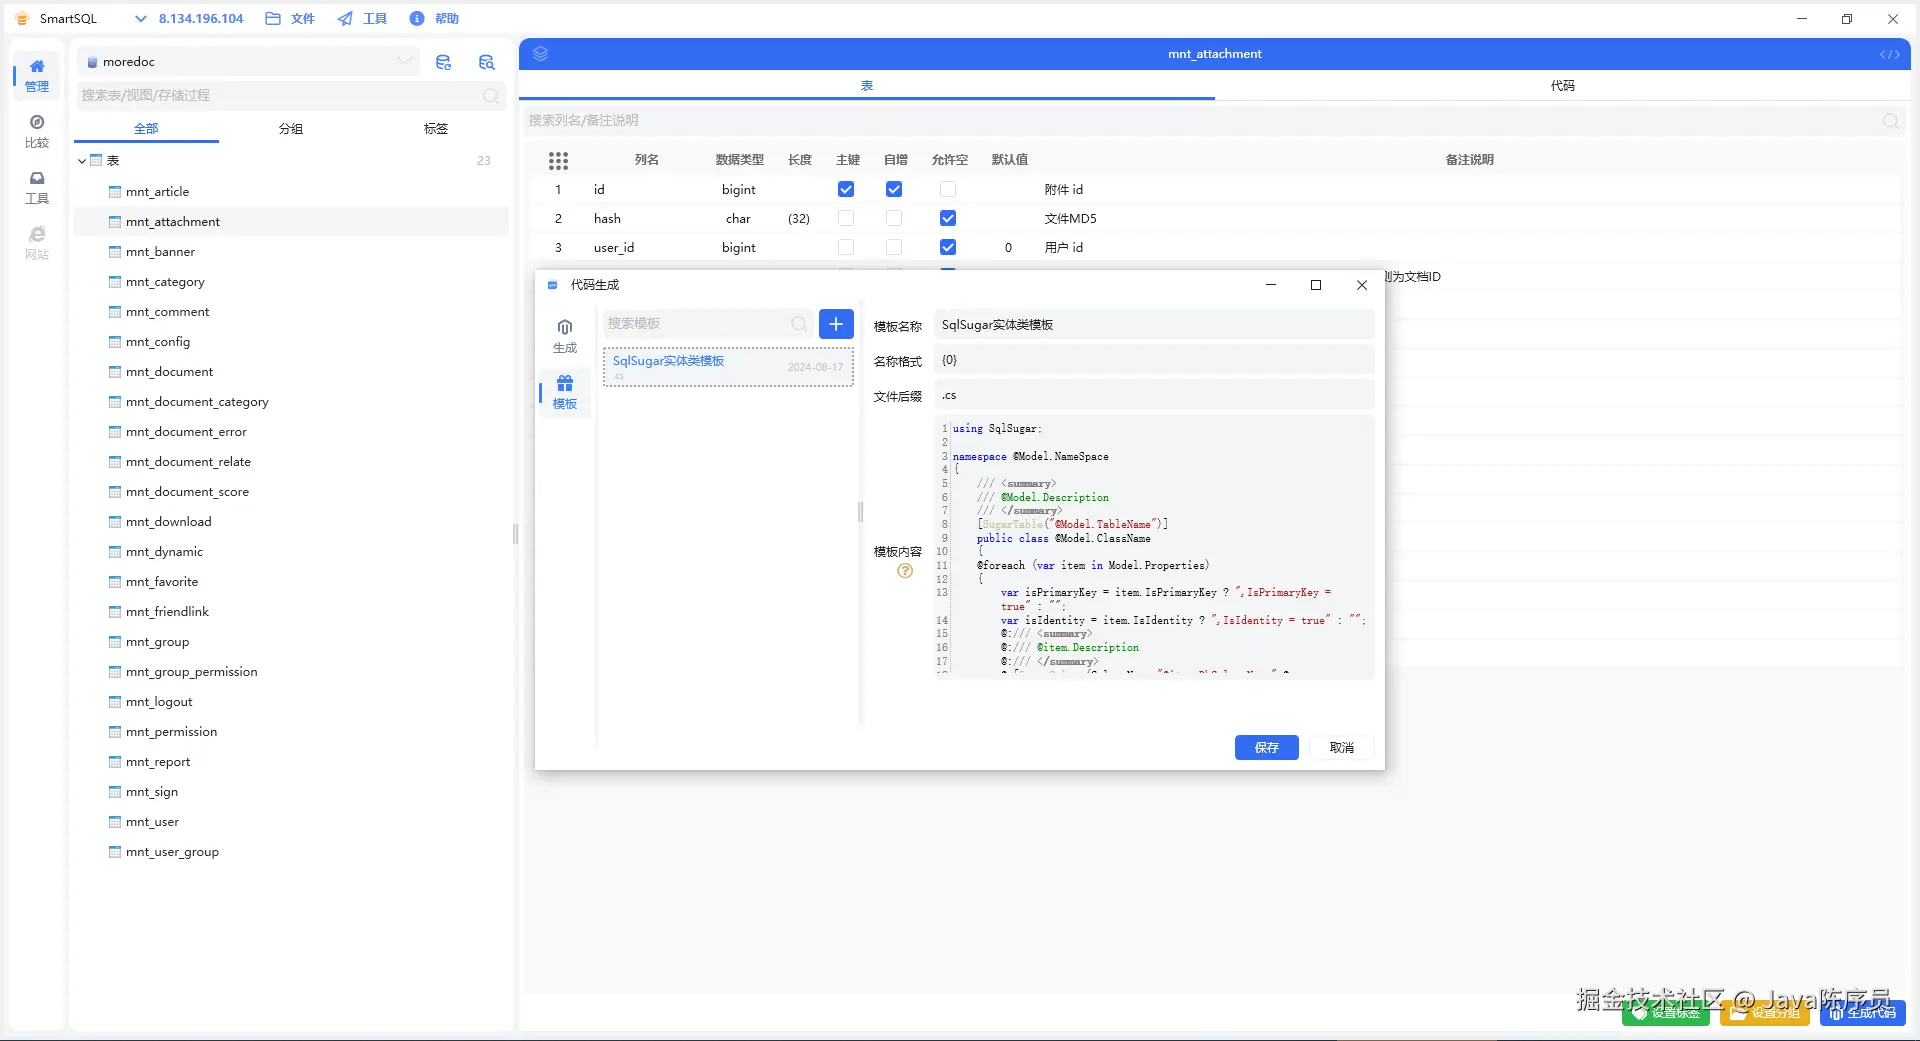Click inside the 模板内容 code editor

pos(1154,546)
